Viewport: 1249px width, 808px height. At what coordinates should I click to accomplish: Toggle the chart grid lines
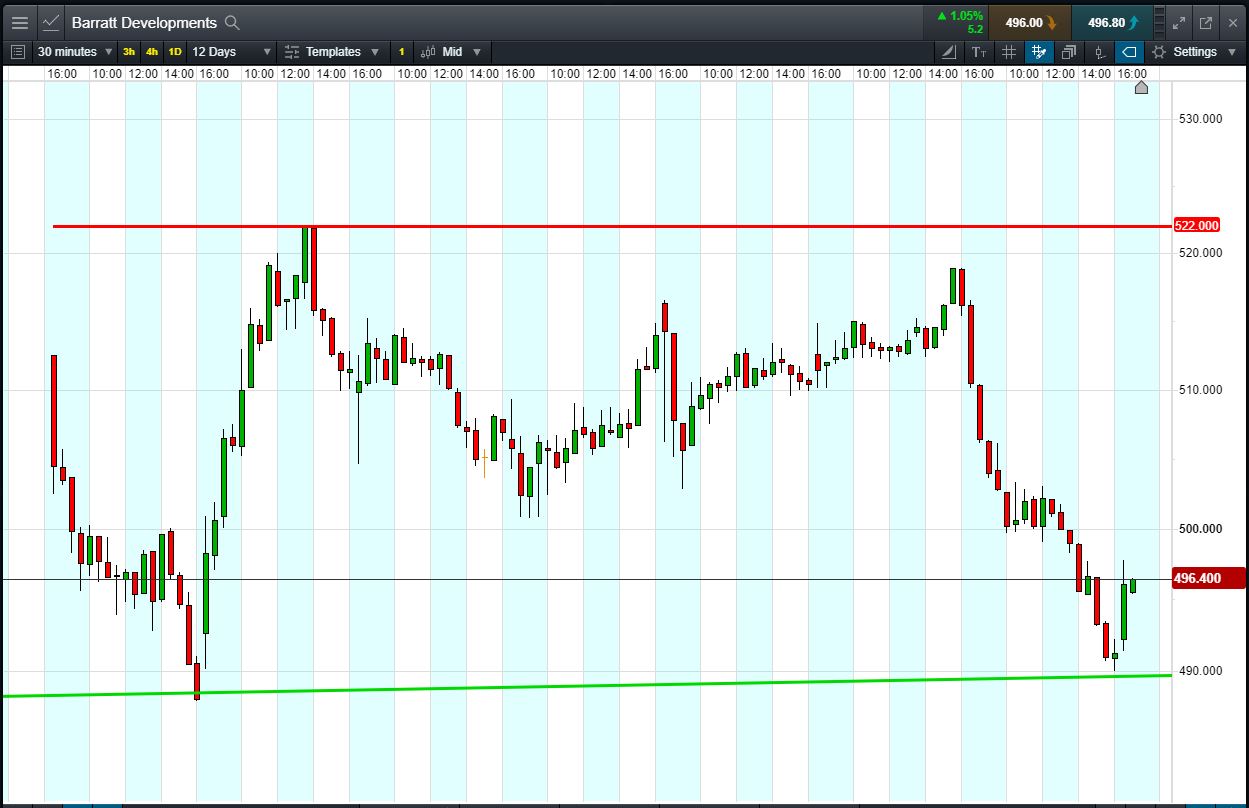pyautogui.click(x=1009, y=52)
